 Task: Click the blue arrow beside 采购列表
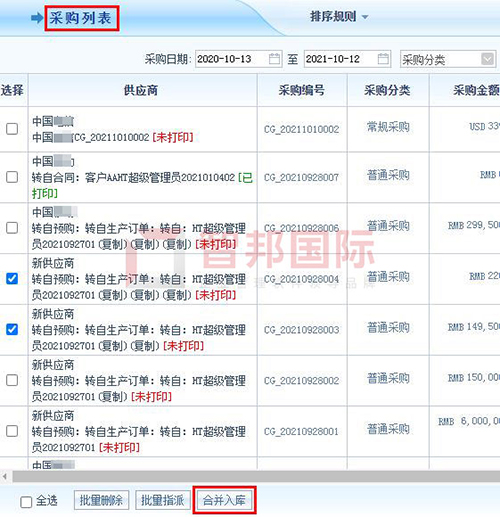(37, 18)
